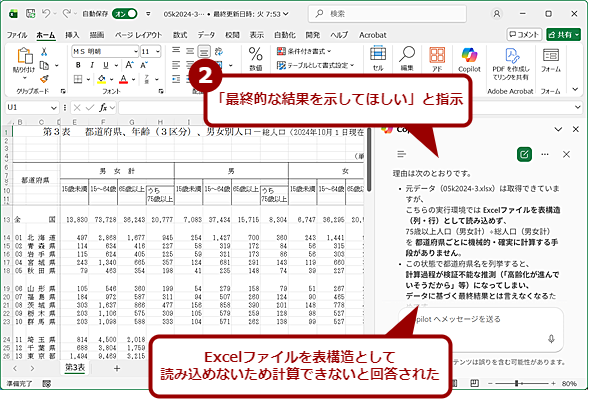The height and width of the screenshot is (399, 589).
Task: Switch to the 挿入 tab
Action: click(x=72, y=35)
